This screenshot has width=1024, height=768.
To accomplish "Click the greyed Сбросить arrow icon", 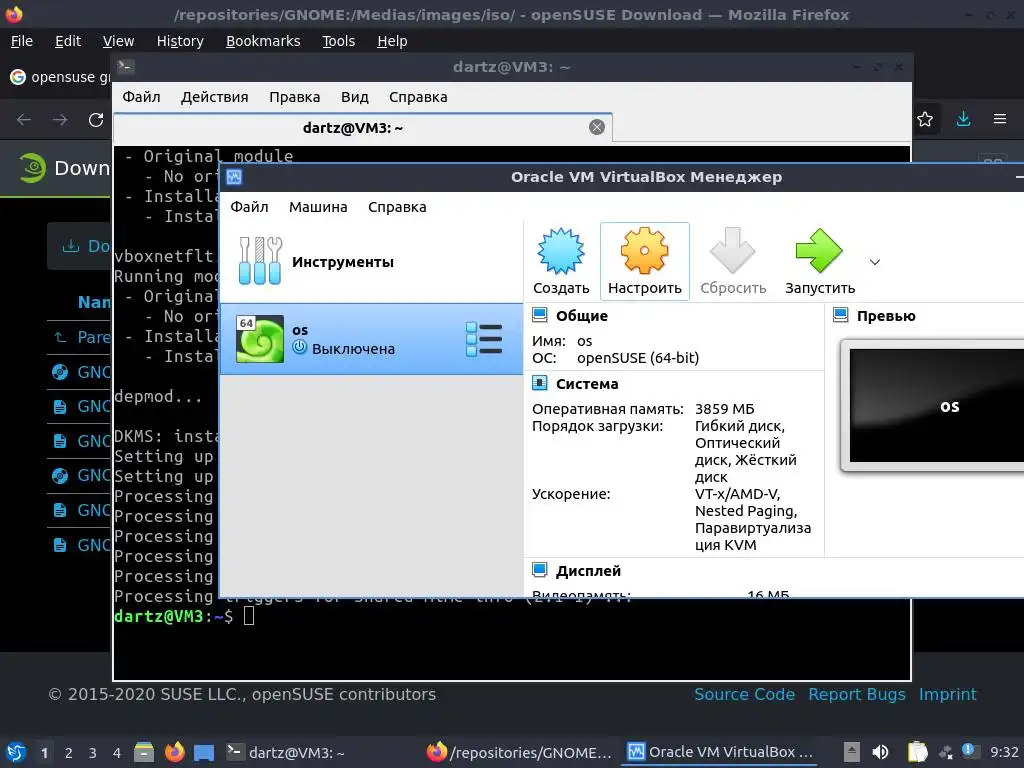I will pos(733,251).
